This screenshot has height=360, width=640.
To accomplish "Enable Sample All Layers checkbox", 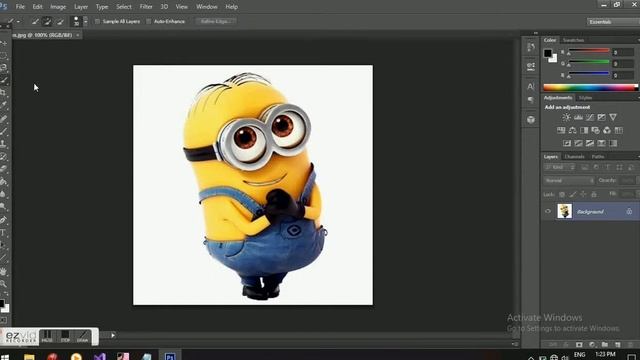I will click(x=97, y=21).
